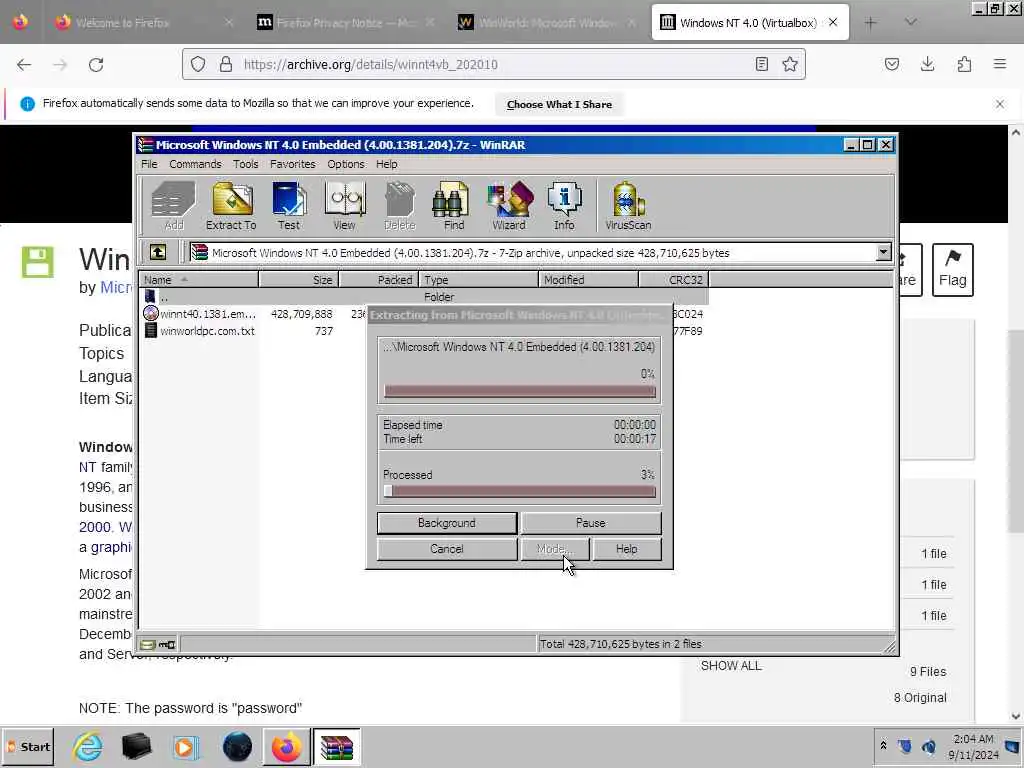The width and height of the screenshot is (1024, 768).
Task: Open WinRAR Favorites menu
Action: click(293, 164)
